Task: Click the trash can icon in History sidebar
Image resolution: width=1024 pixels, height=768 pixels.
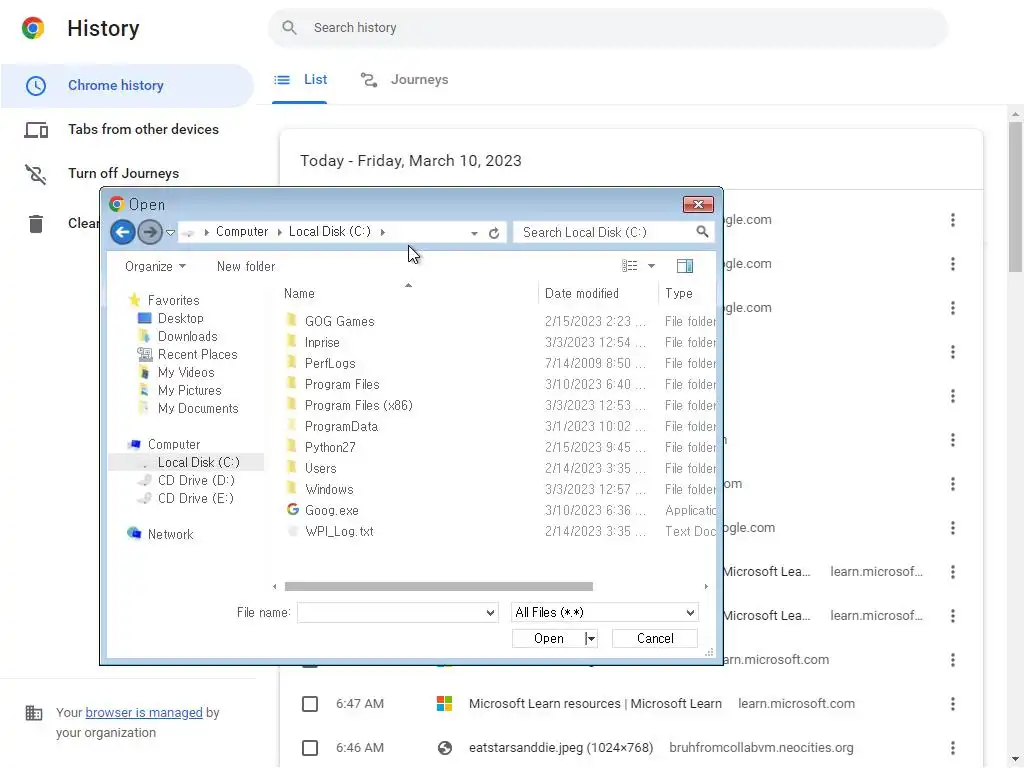Action: click(36, 223)
